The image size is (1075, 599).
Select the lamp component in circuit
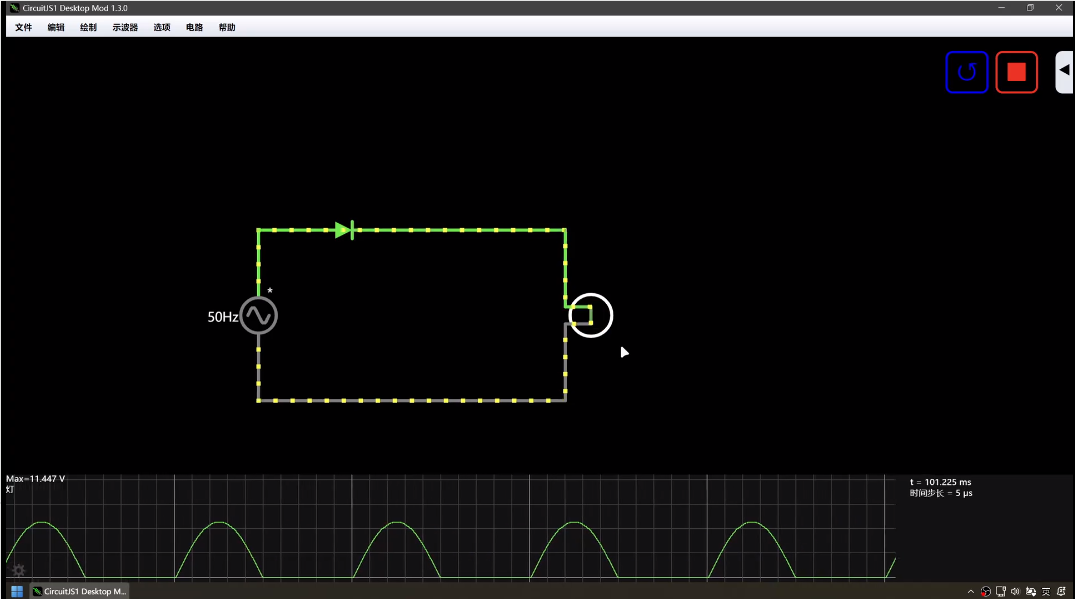click(590, 315)
